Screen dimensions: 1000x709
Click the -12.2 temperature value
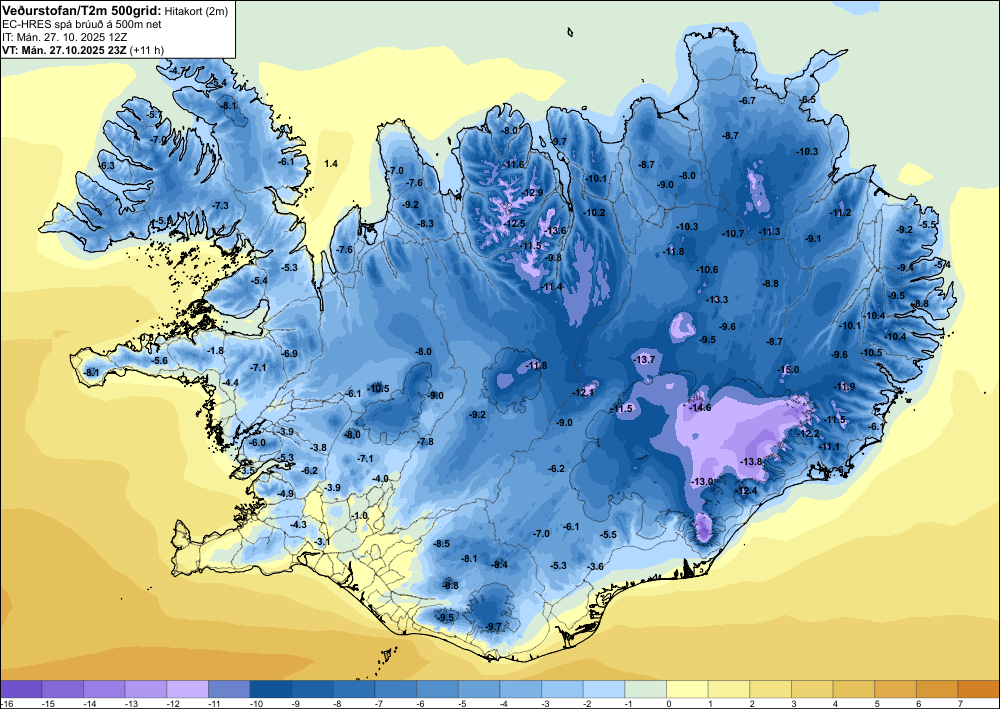[x=809, y=434]
